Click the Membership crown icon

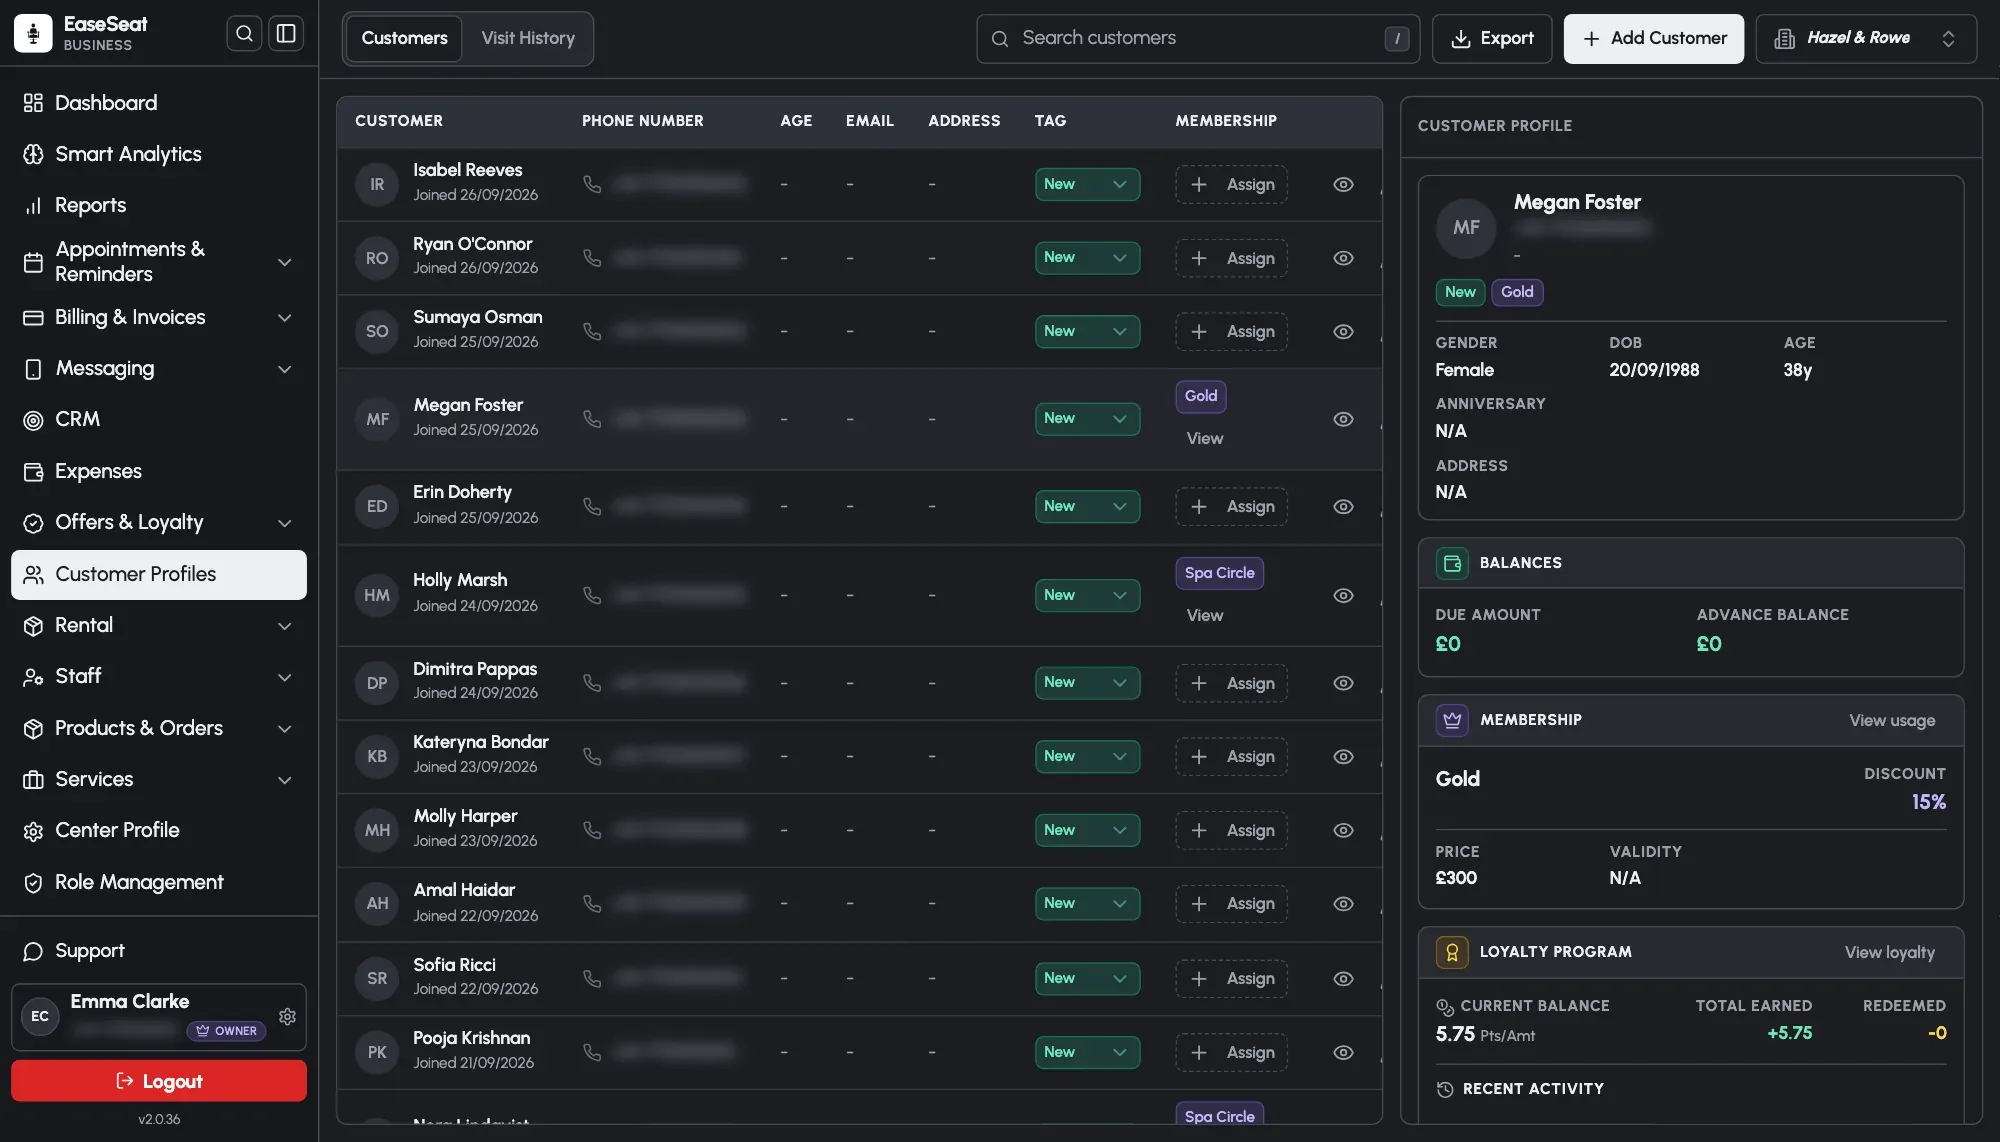tap(1452, 720)
